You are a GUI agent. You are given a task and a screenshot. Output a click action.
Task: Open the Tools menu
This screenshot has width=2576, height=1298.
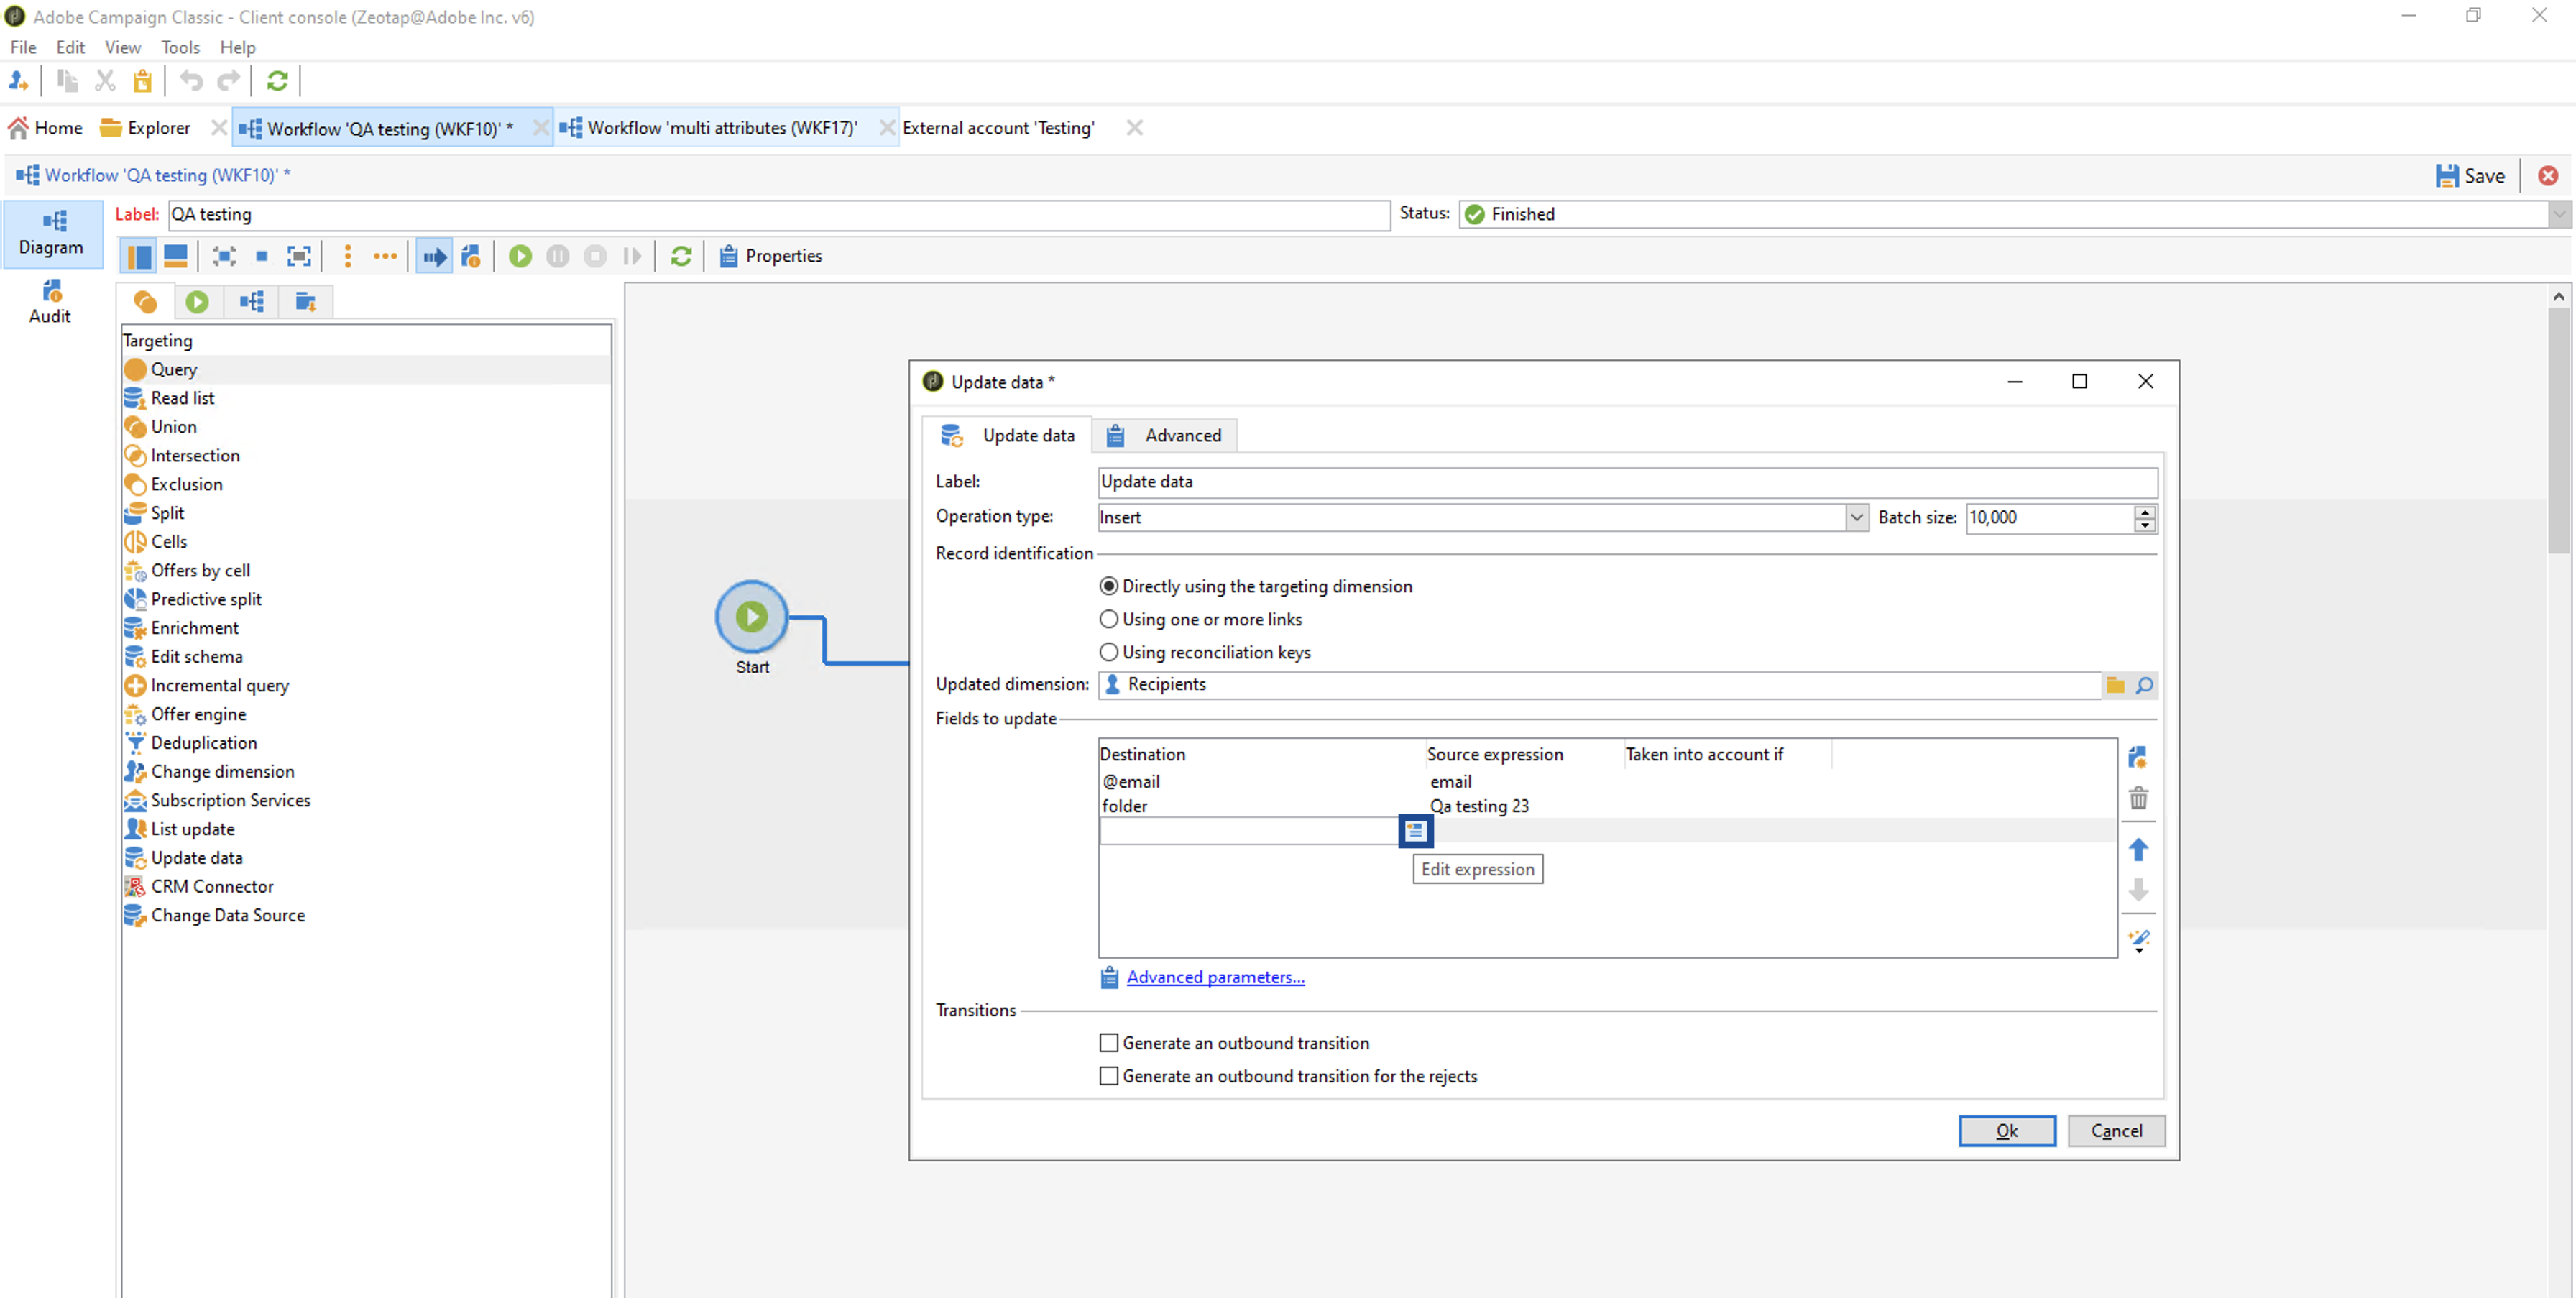point(180,47)
